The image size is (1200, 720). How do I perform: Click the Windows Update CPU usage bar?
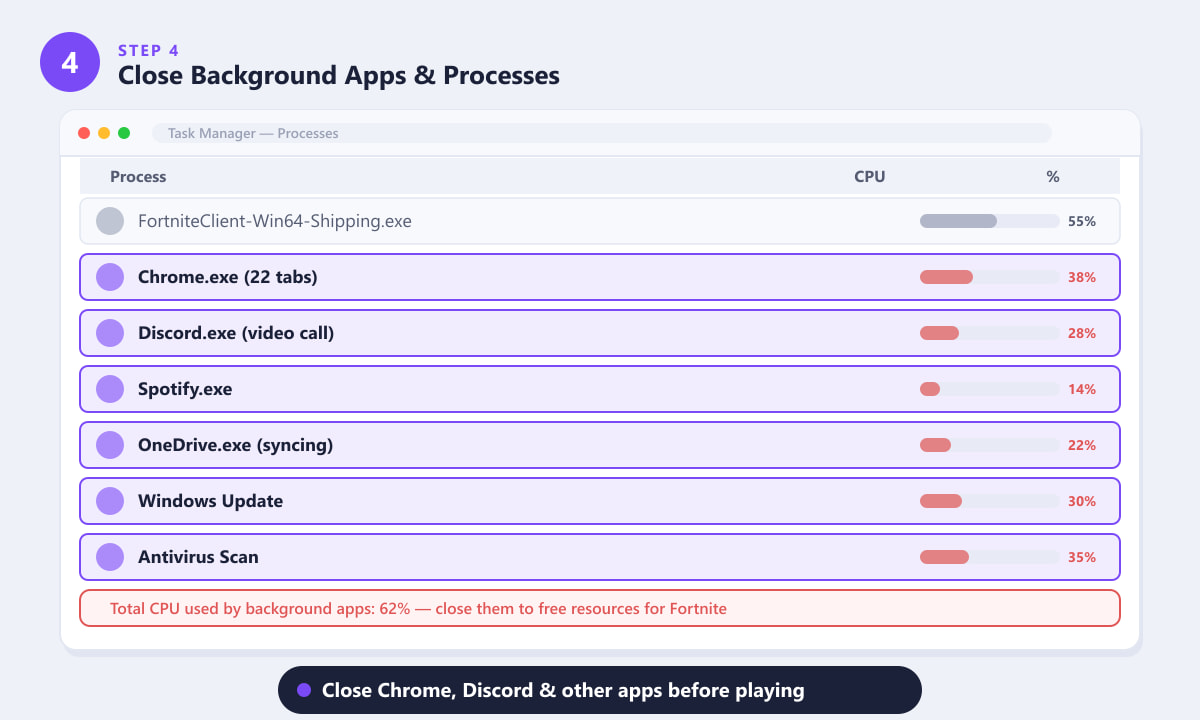point(990,501)
